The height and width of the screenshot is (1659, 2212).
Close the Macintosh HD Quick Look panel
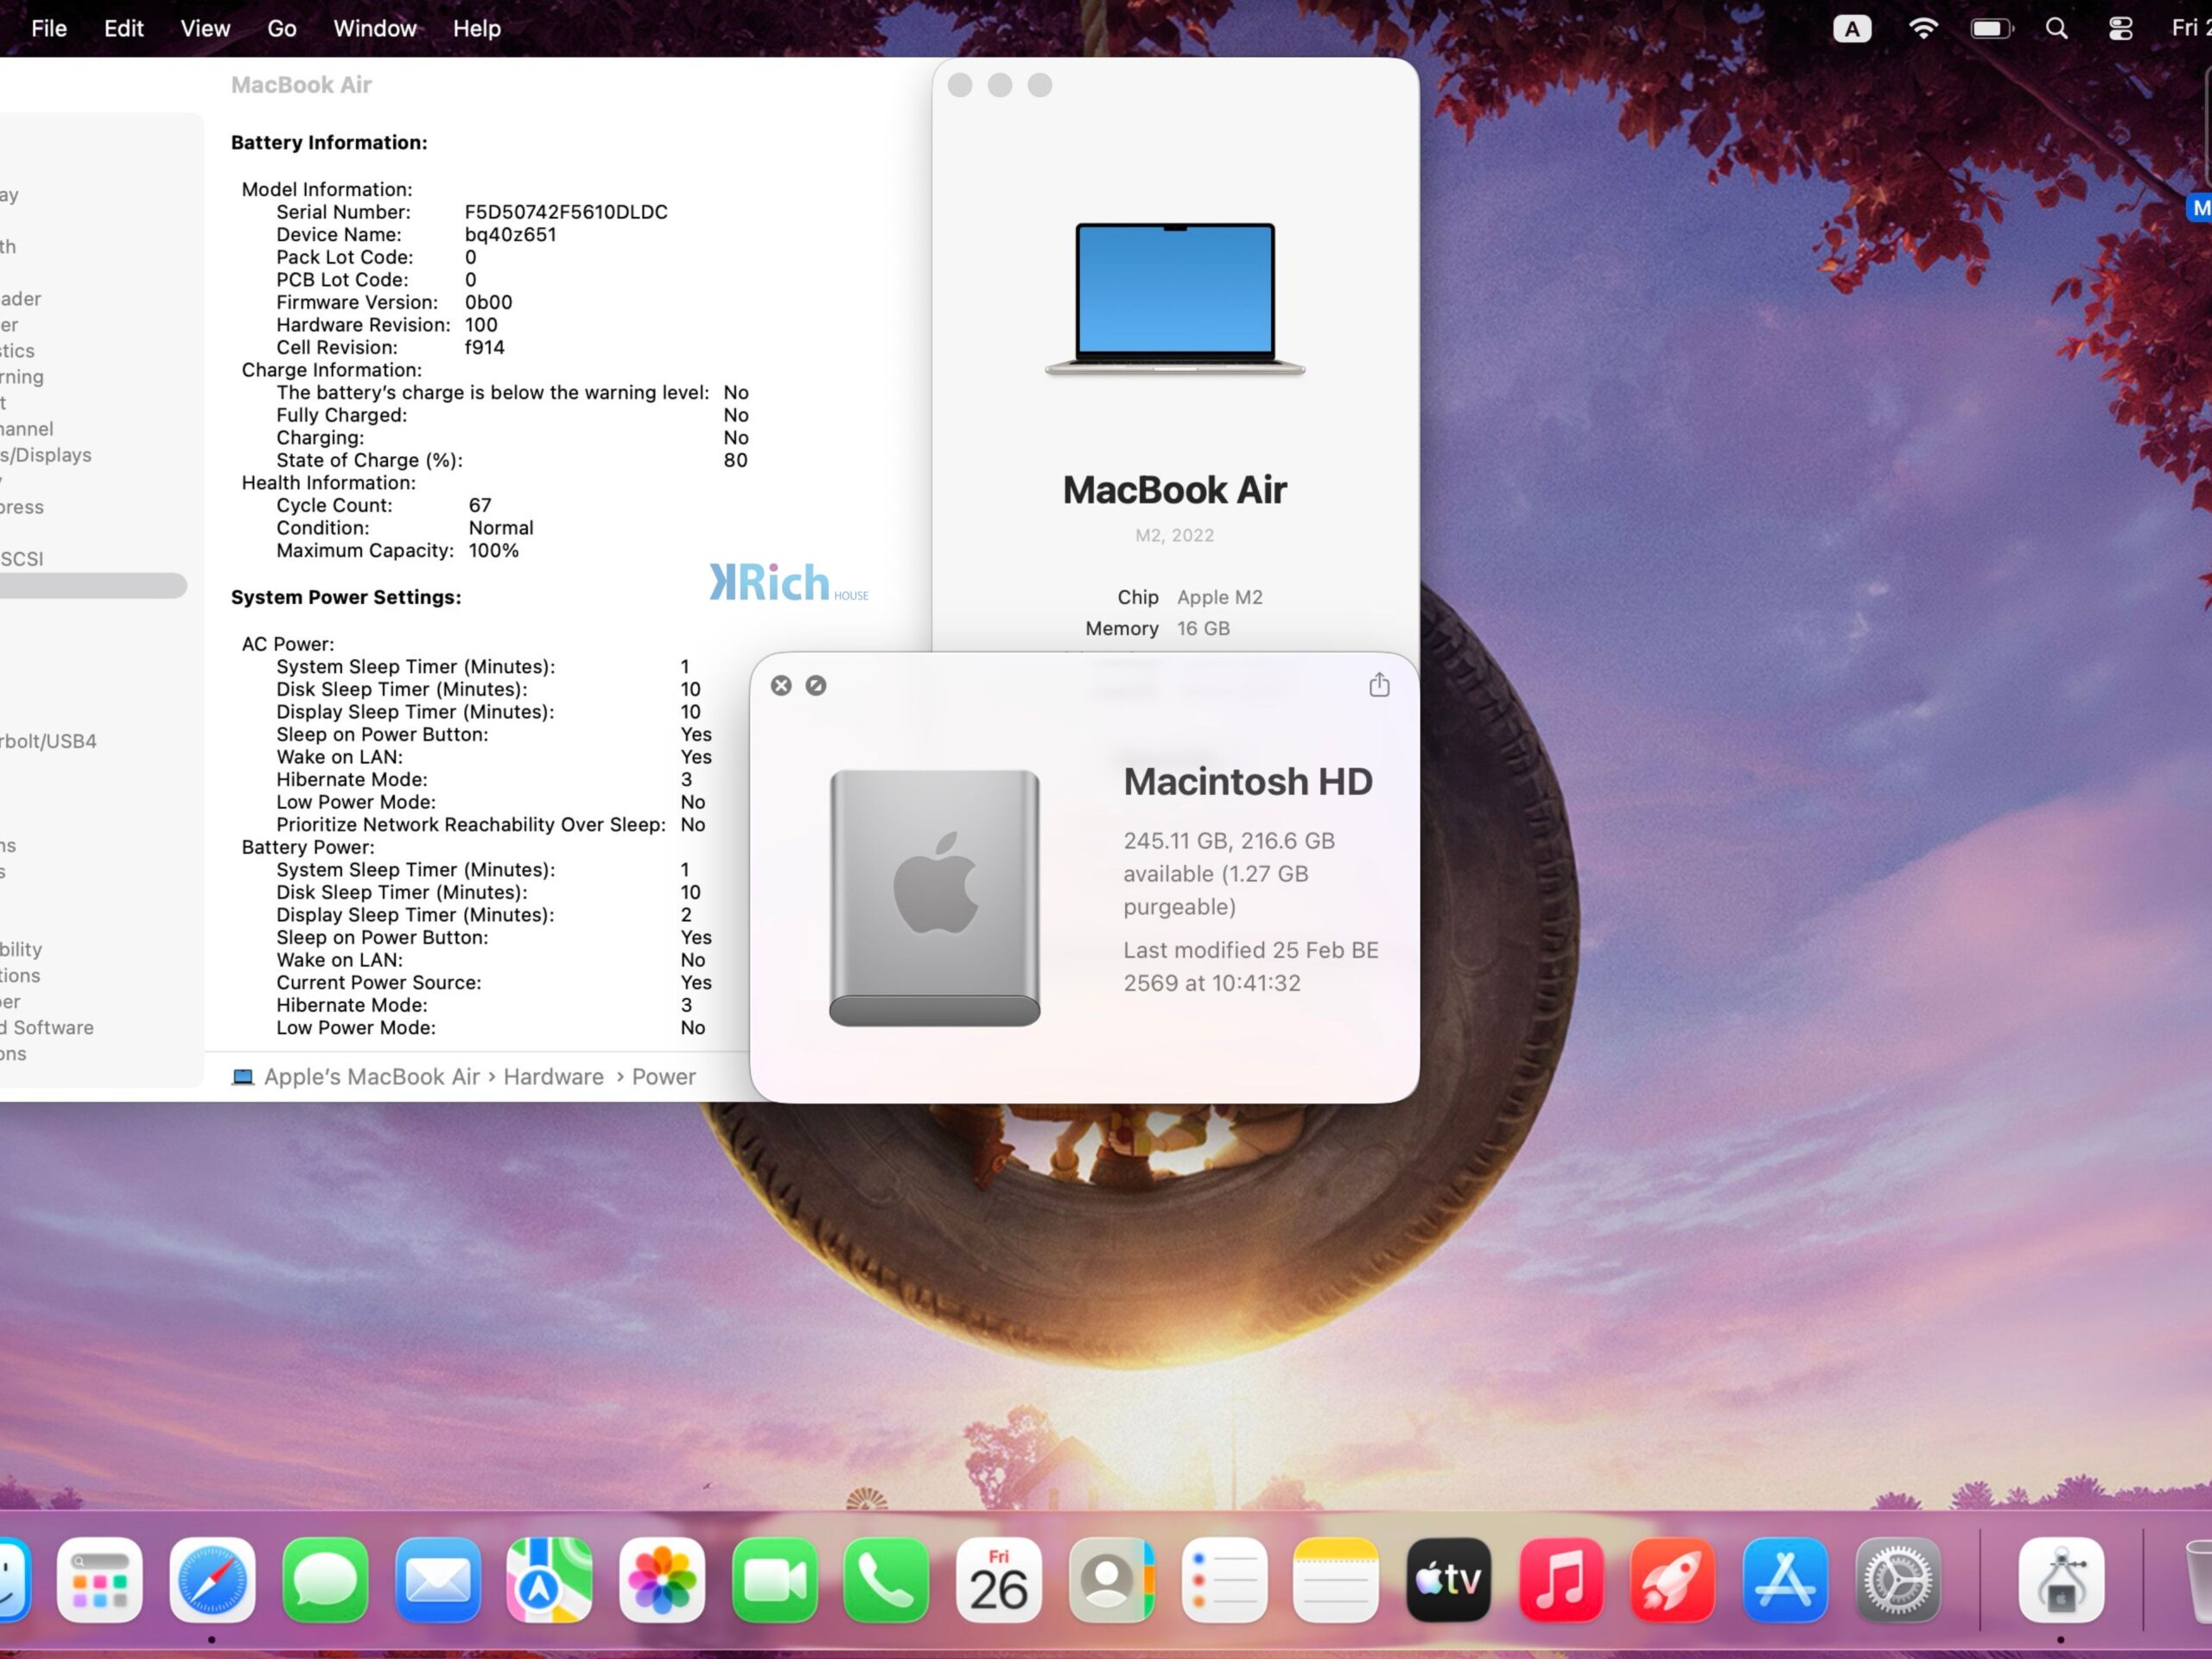[781, 685]
